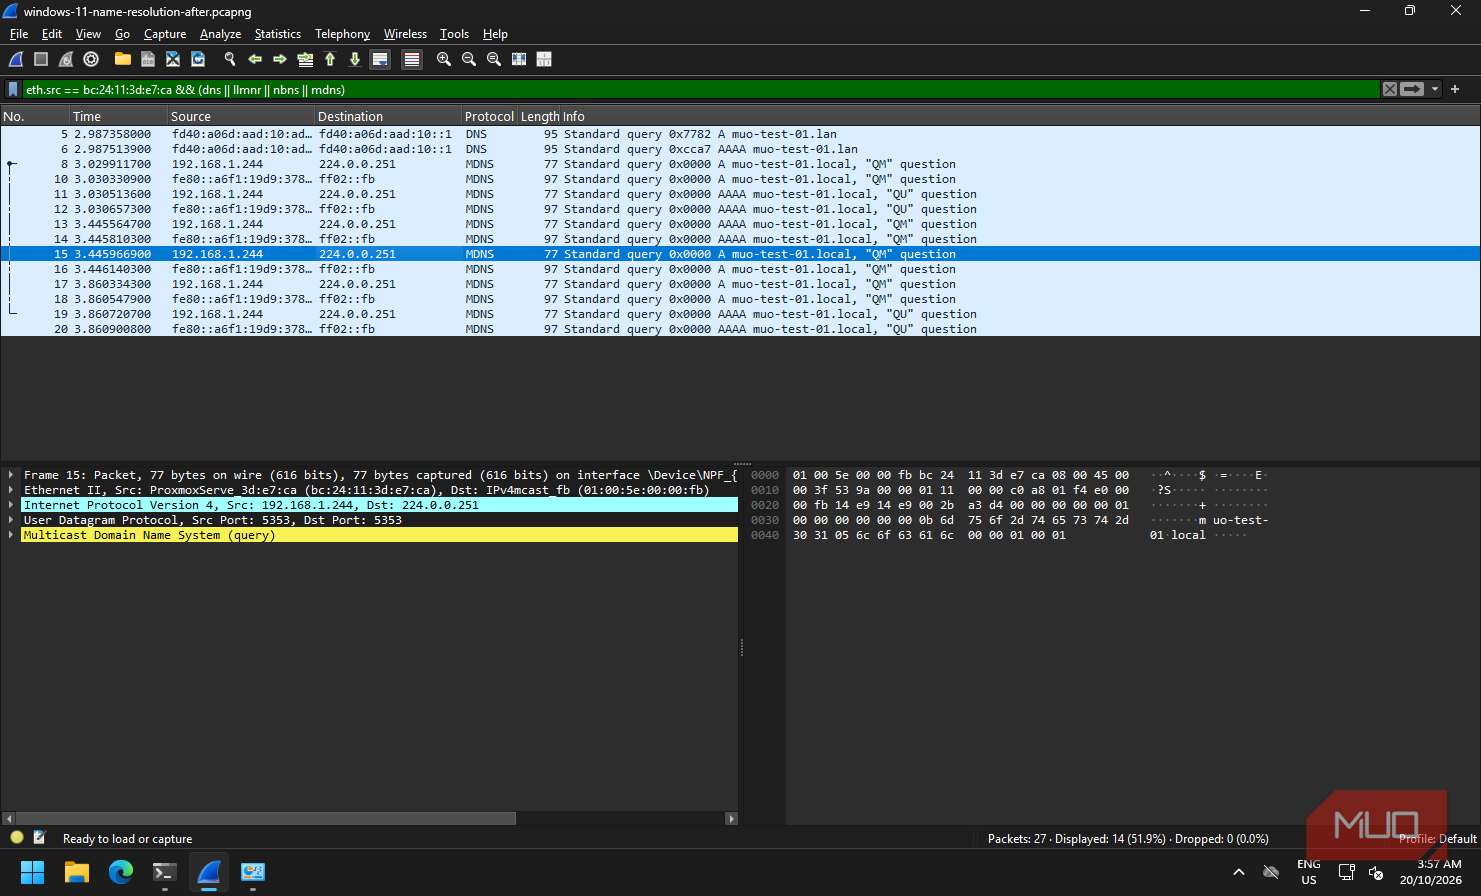Open Go to specified packet
1481x896 pixels.
click(305, 59)
